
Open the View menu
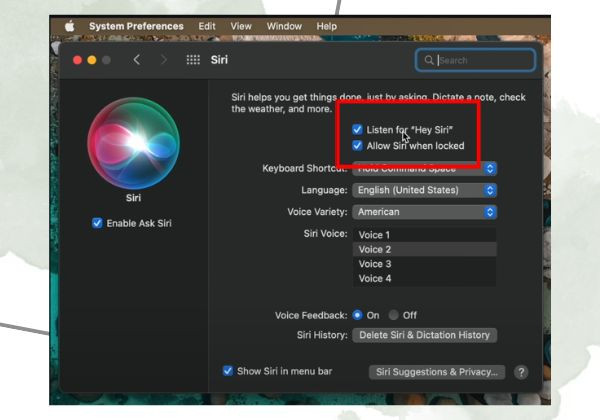(241, 26)
